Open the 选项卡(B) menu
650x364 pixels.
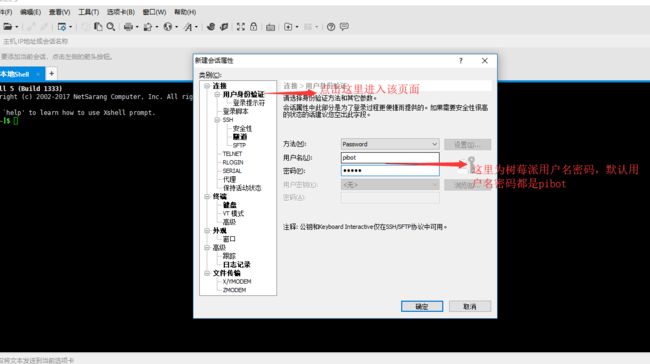(x=121, y=12)
